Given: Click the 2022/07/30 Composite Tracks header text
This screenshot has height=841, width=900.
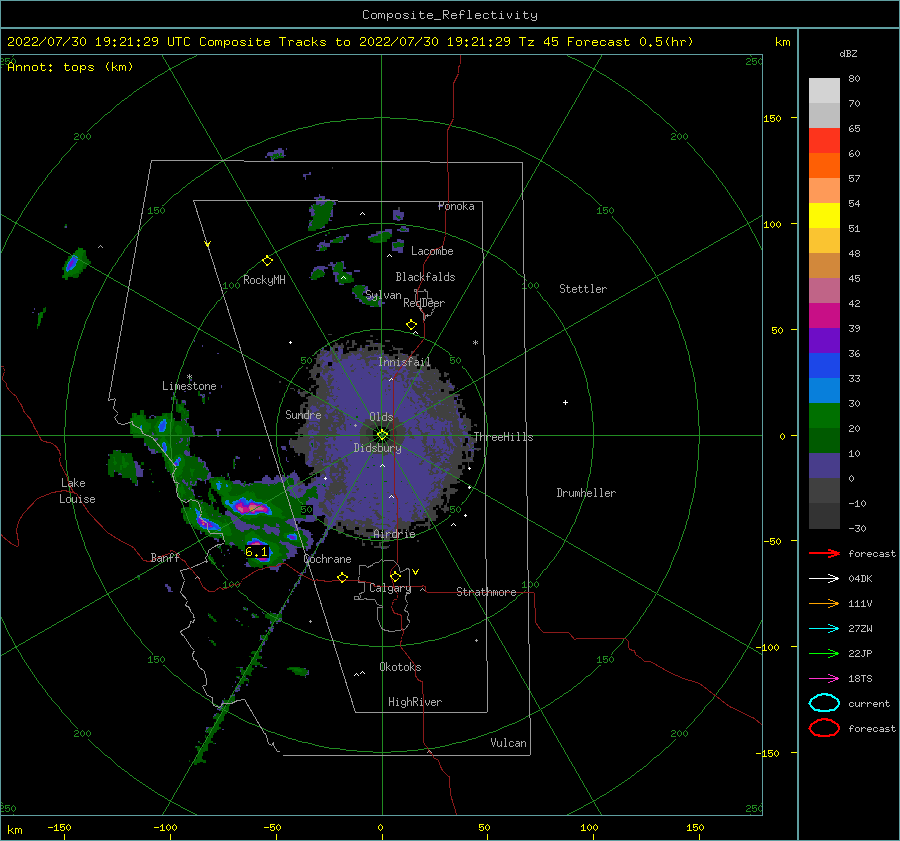Looking at the screenshot, I should click(350, 42).
